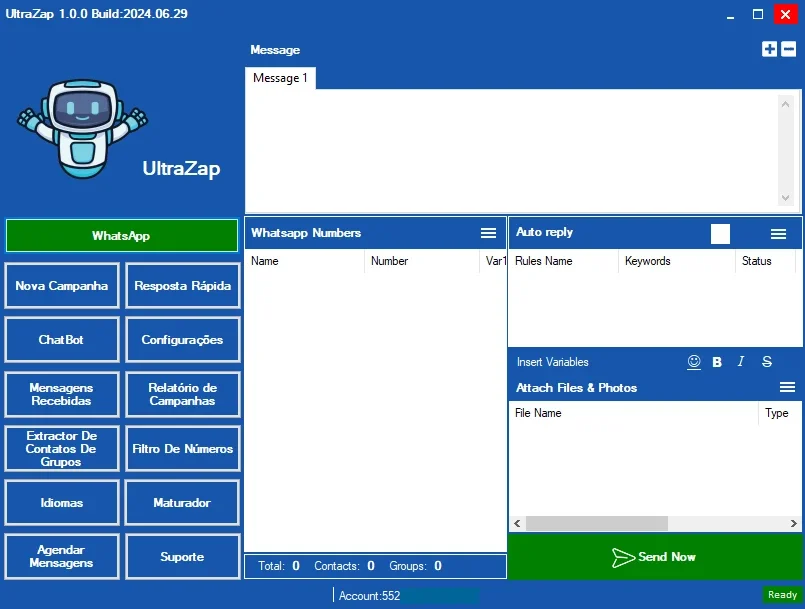Click the attachments horizontal scrollbar thumb
The width and height of the screenshot is (805, 609).
pyautogui.click(x=597, y=523)
